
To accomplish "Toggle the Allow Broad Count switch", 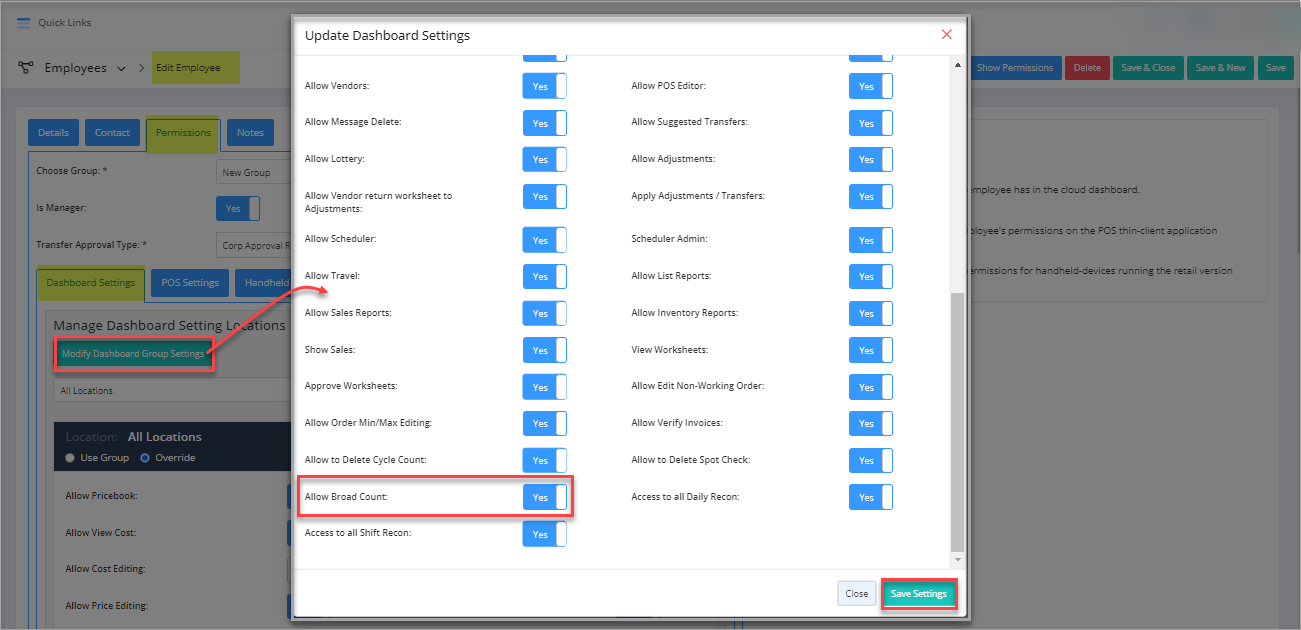I will pyautogui.click(x=544, y=497).
